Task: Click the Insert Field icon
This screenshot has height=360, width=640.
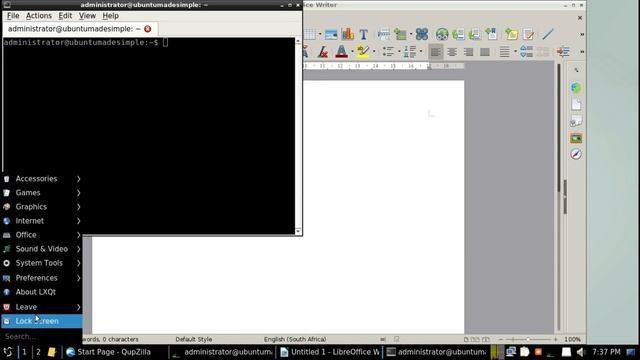Action: [x=400, y=34]
